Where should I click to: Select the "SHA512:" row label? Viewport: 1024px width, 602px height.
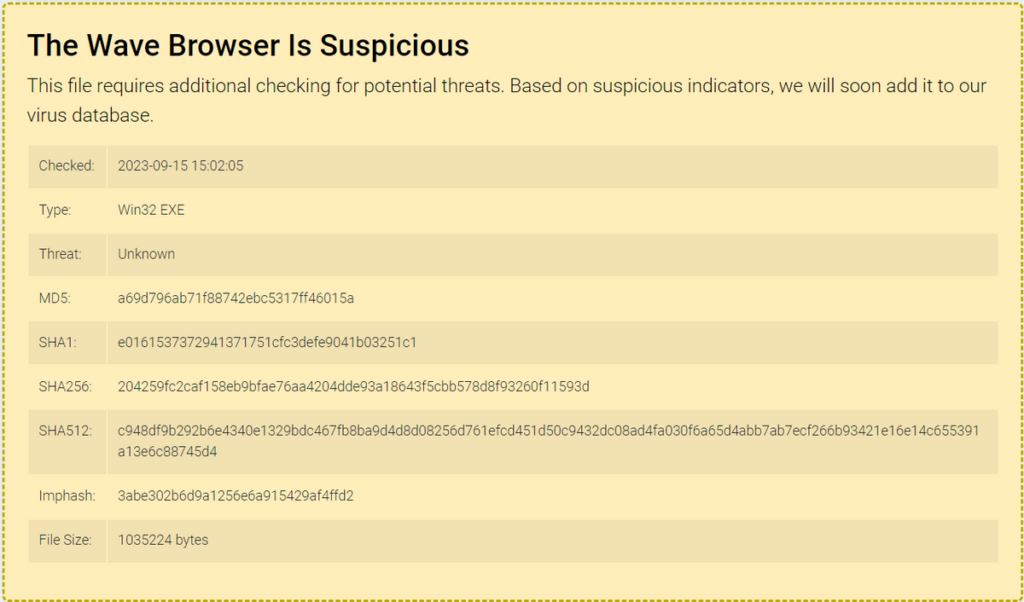[x=63, y=430]
